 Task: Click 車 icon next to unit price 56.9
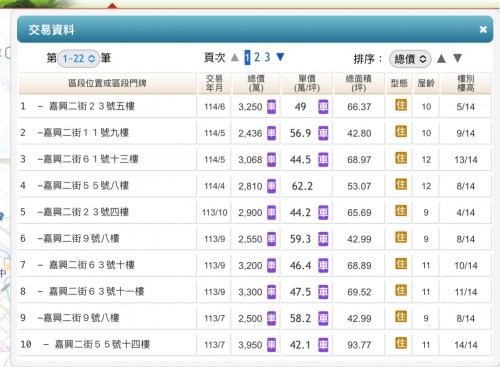[323, 133]
